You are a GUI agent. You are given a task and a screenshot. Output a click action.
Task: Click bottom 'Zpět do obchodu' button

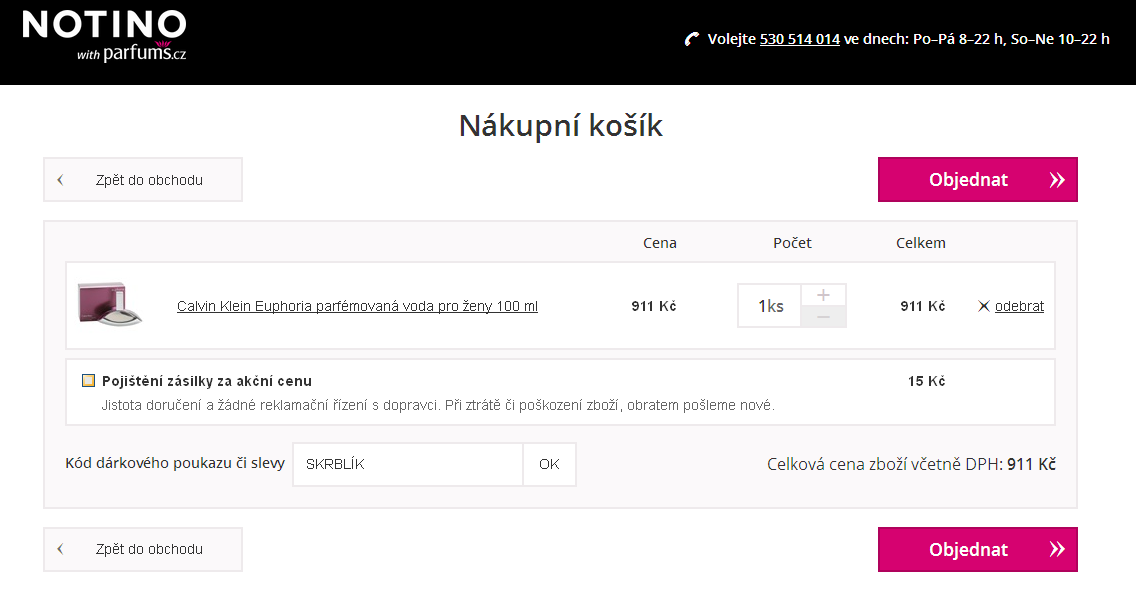tap(143, 549)
